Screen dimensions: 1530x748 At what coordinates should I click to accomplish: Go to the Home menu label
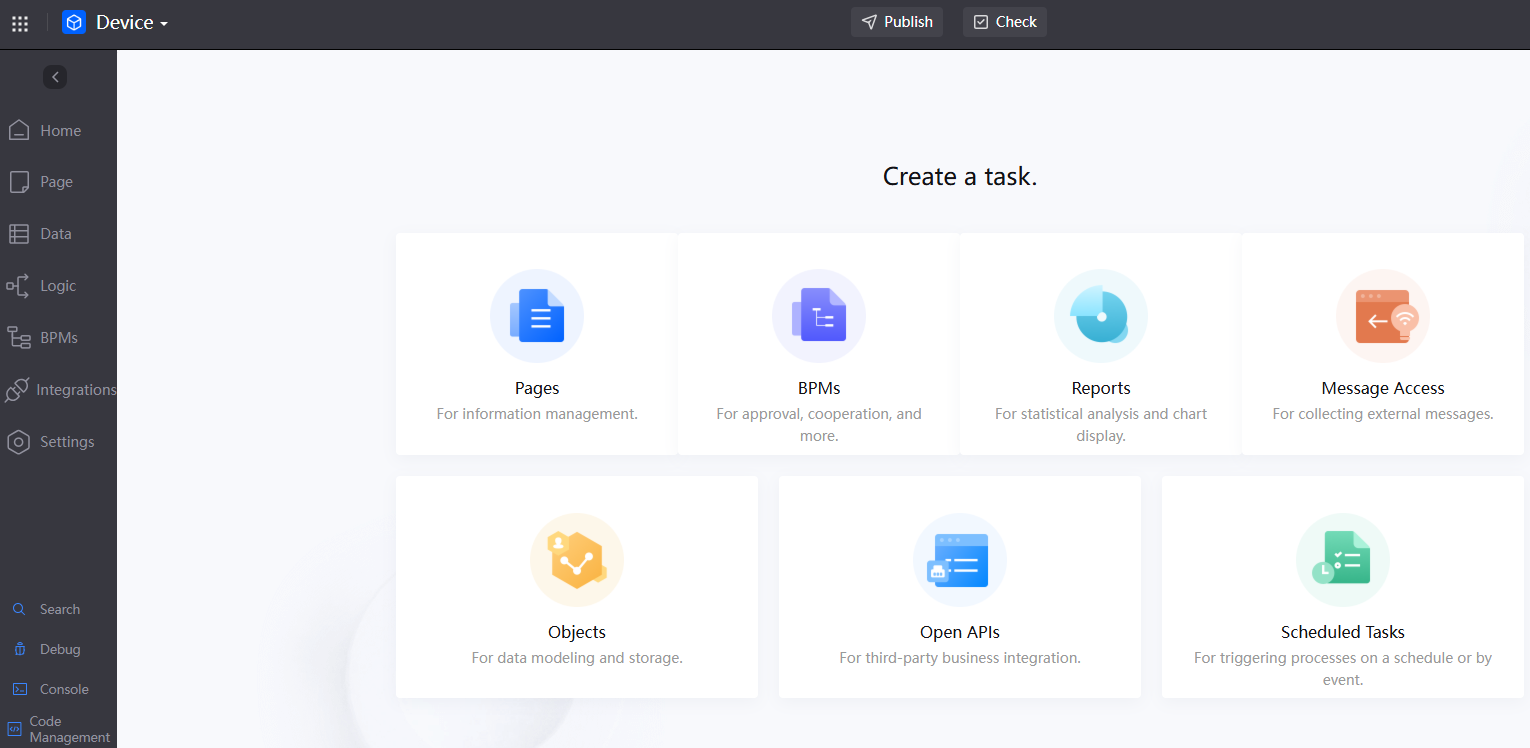pyautogui.click(x=61, y=131)
